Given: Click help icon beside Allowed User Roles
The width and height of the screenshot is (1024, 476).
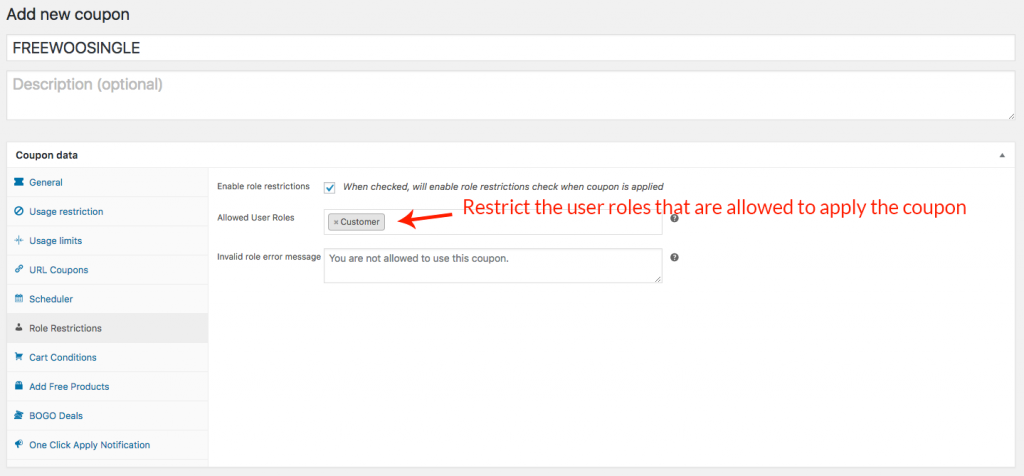Looking at the screenshot, I should pyautogui.click(x=675, y=219).
